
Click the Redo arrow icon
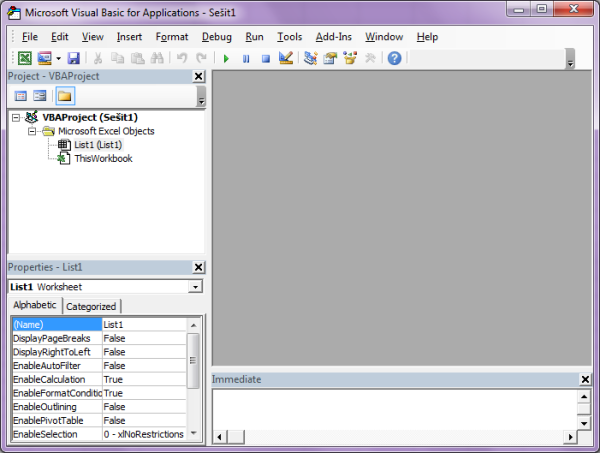point(201,58)
